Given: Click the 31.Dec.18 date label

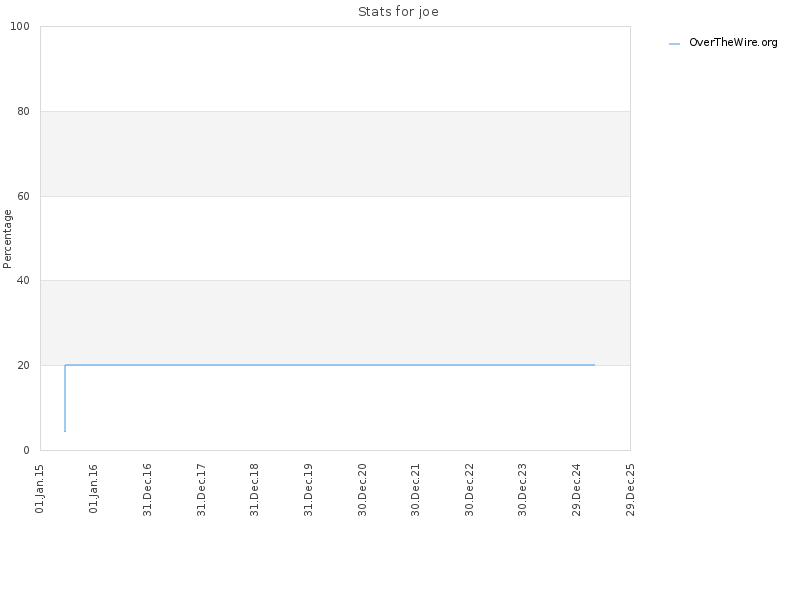Looking at the screenshot, I should [x=255, y=490].
